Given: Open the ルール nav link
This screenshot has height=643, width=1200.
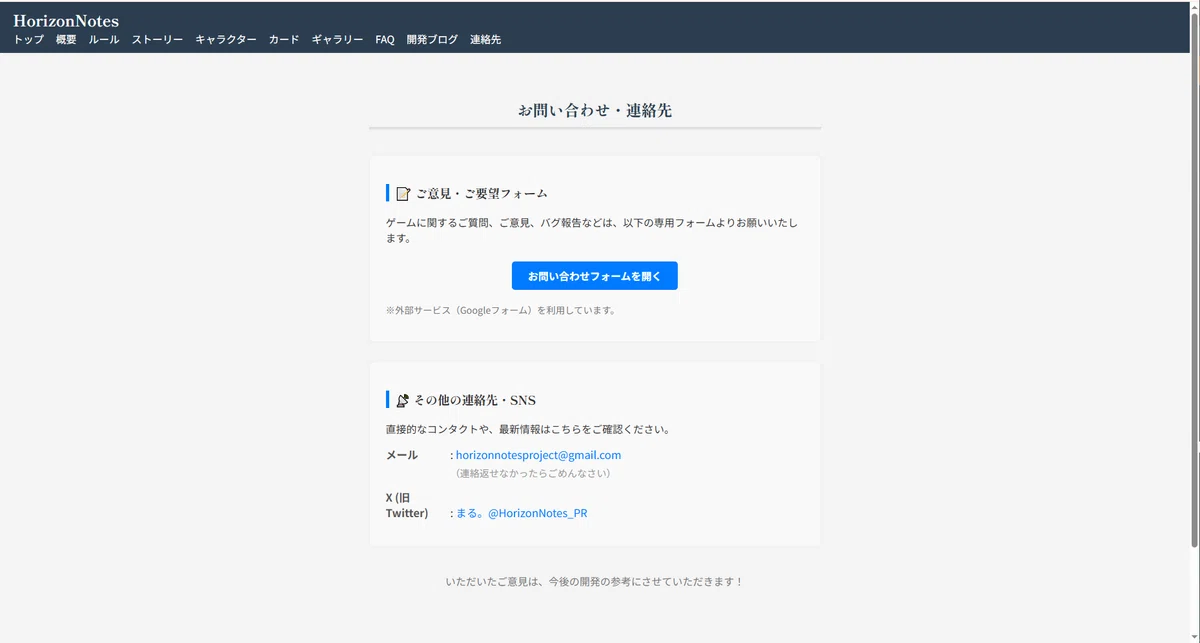Looking at the screenshot, I should coord(104,40).
